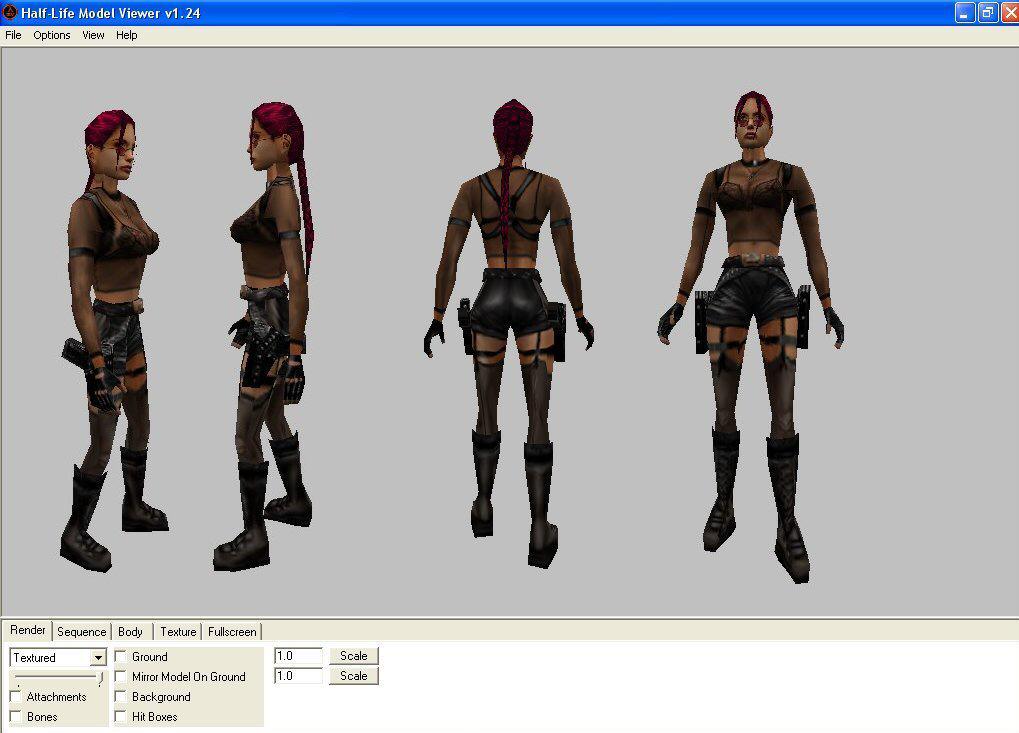
Task: Enable the Attachments checkbox
Action: pyautogui.click(x=16, y=697)
